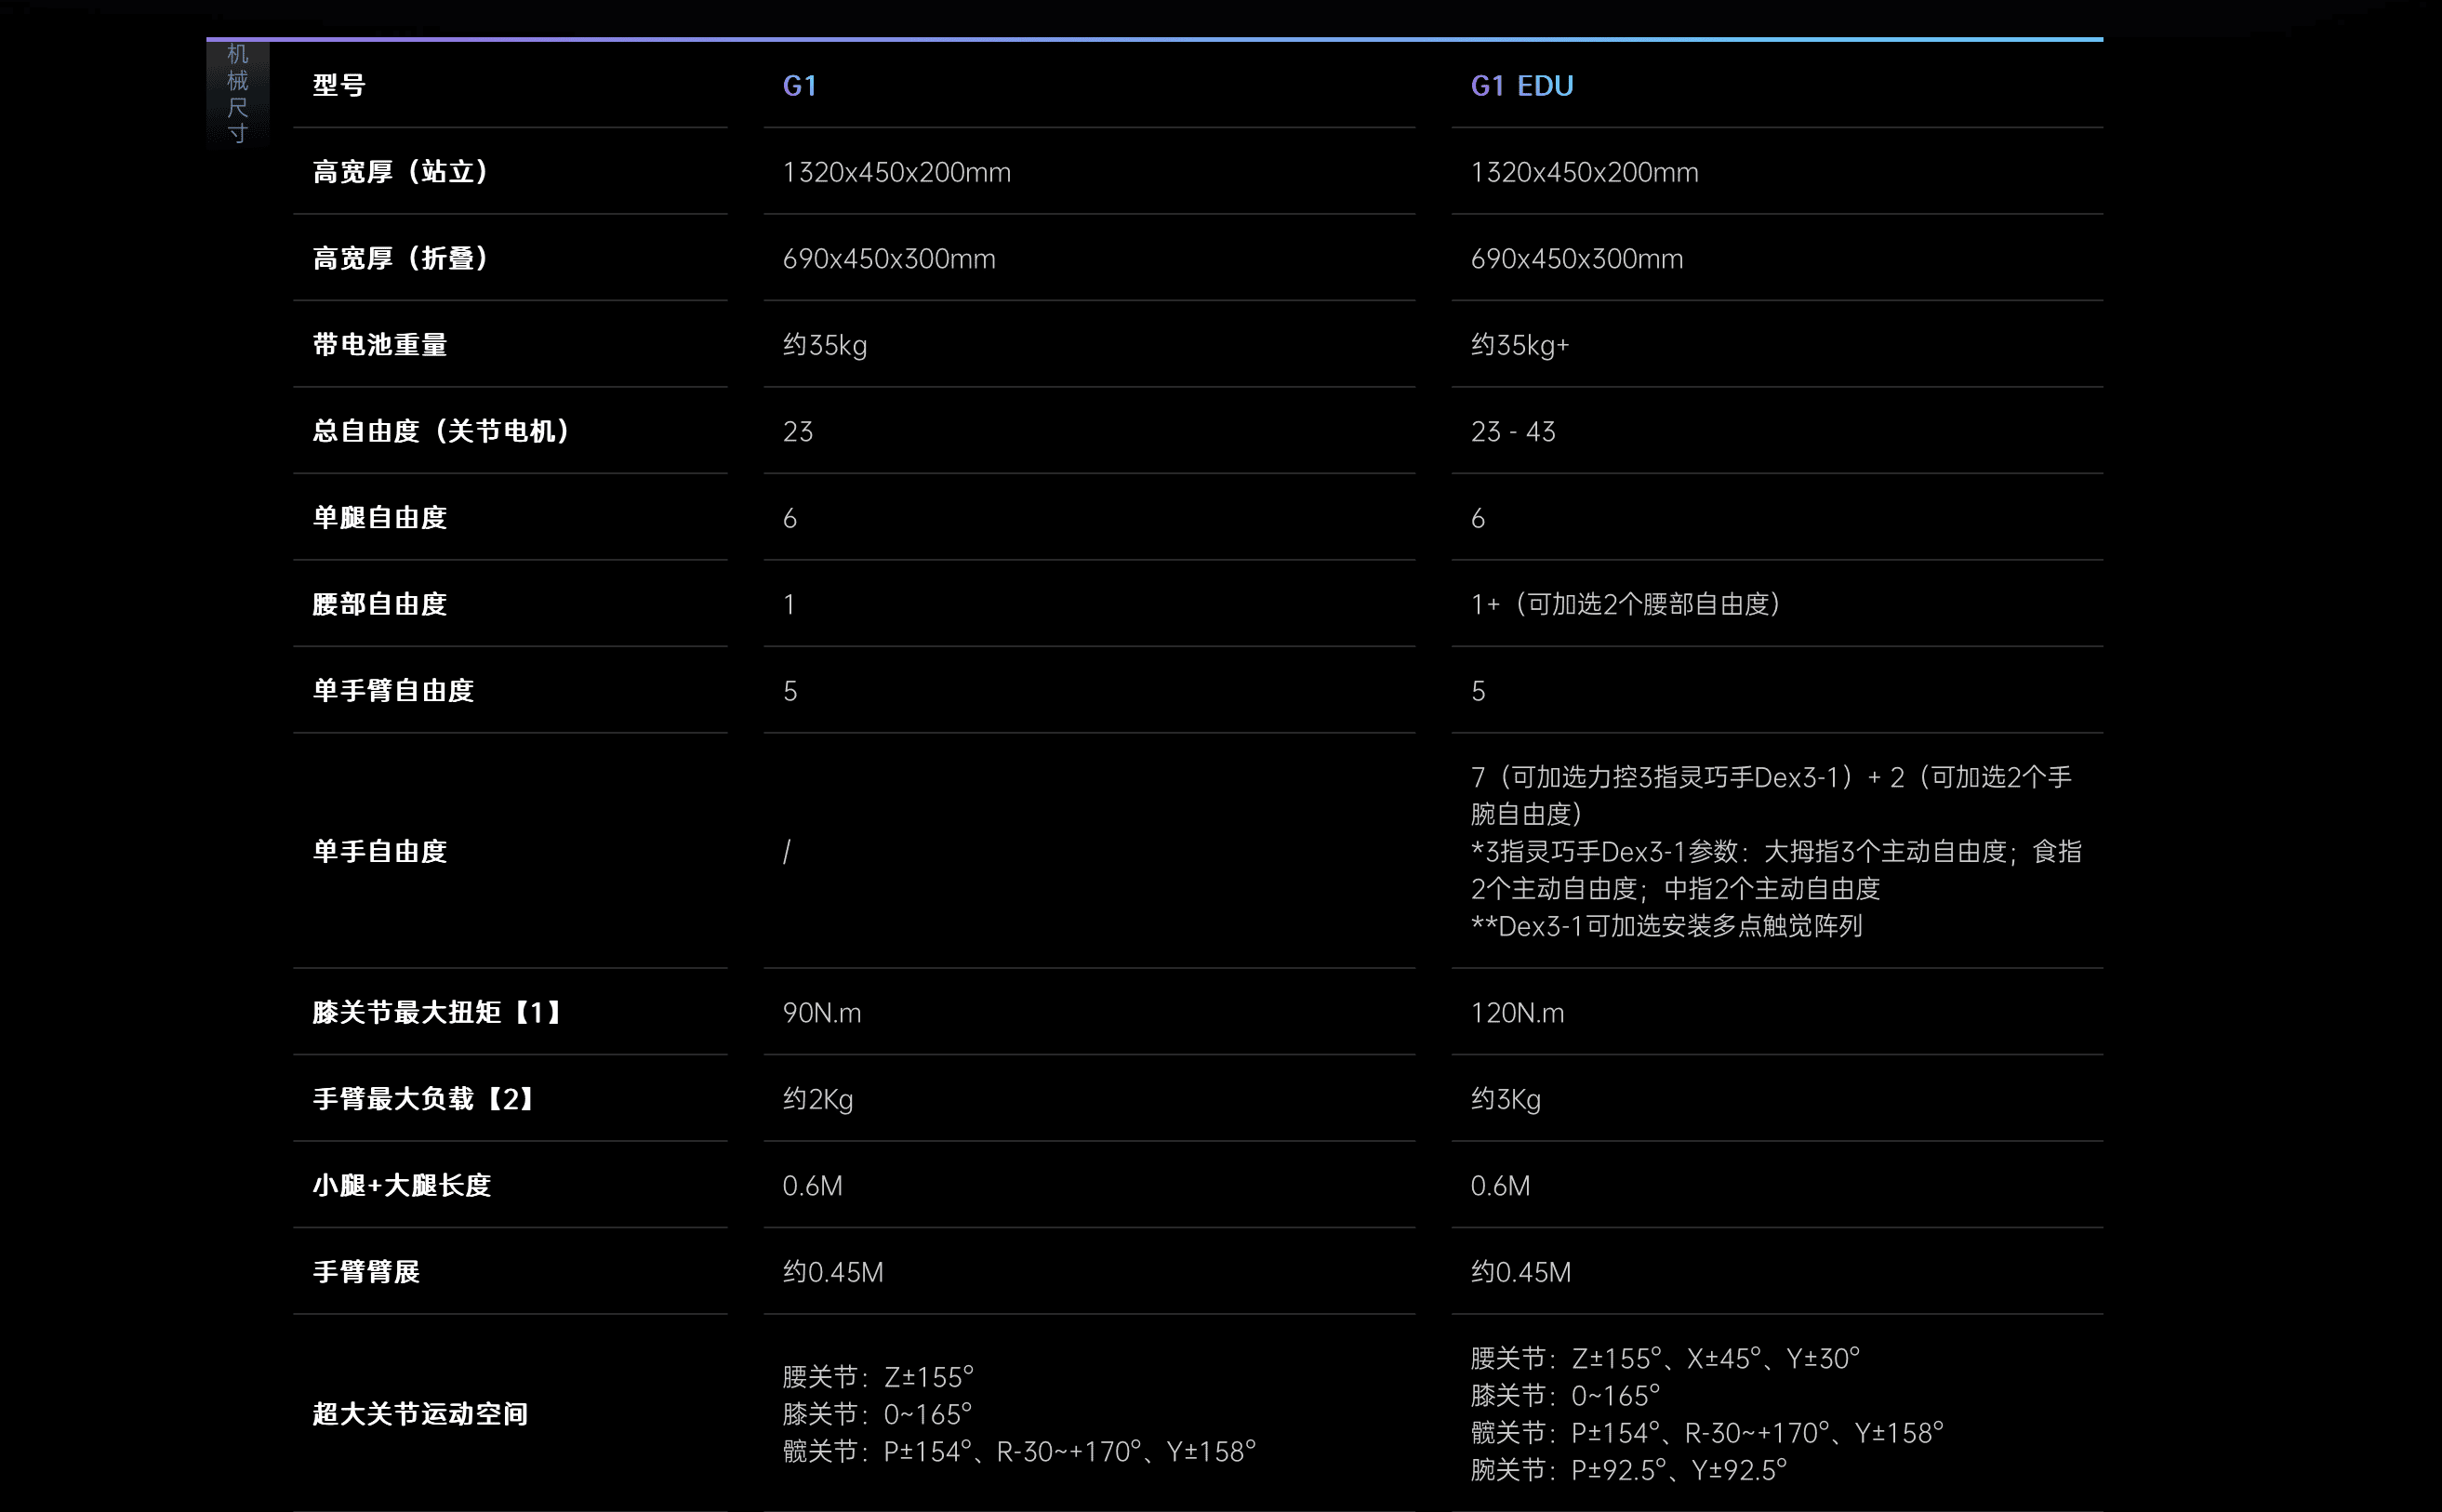The image size is (2442, 1512).
Task: Select the 单手臂自由度 row label
Action: [x=393, y=691]
